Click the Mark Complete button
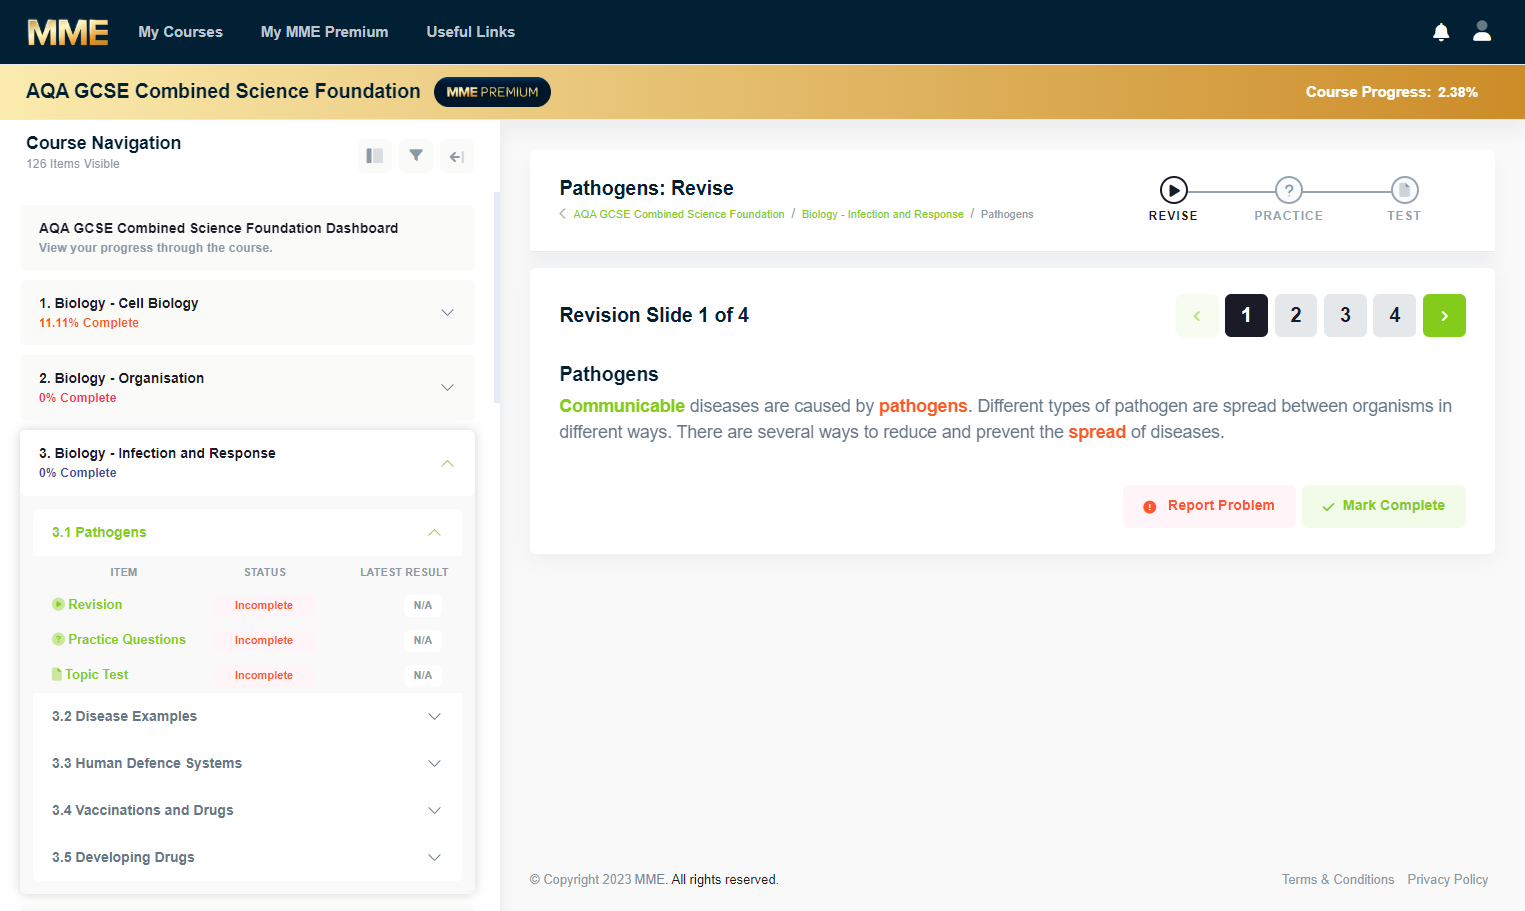 1384,506
